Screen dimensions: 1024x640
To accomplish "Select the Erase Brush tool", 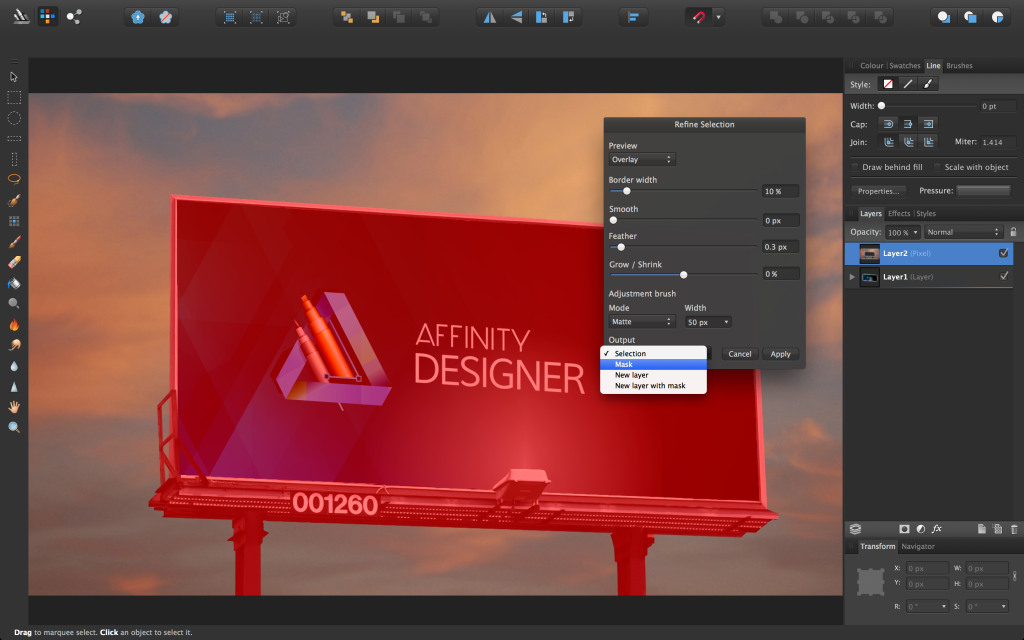I will pos(14,262).
